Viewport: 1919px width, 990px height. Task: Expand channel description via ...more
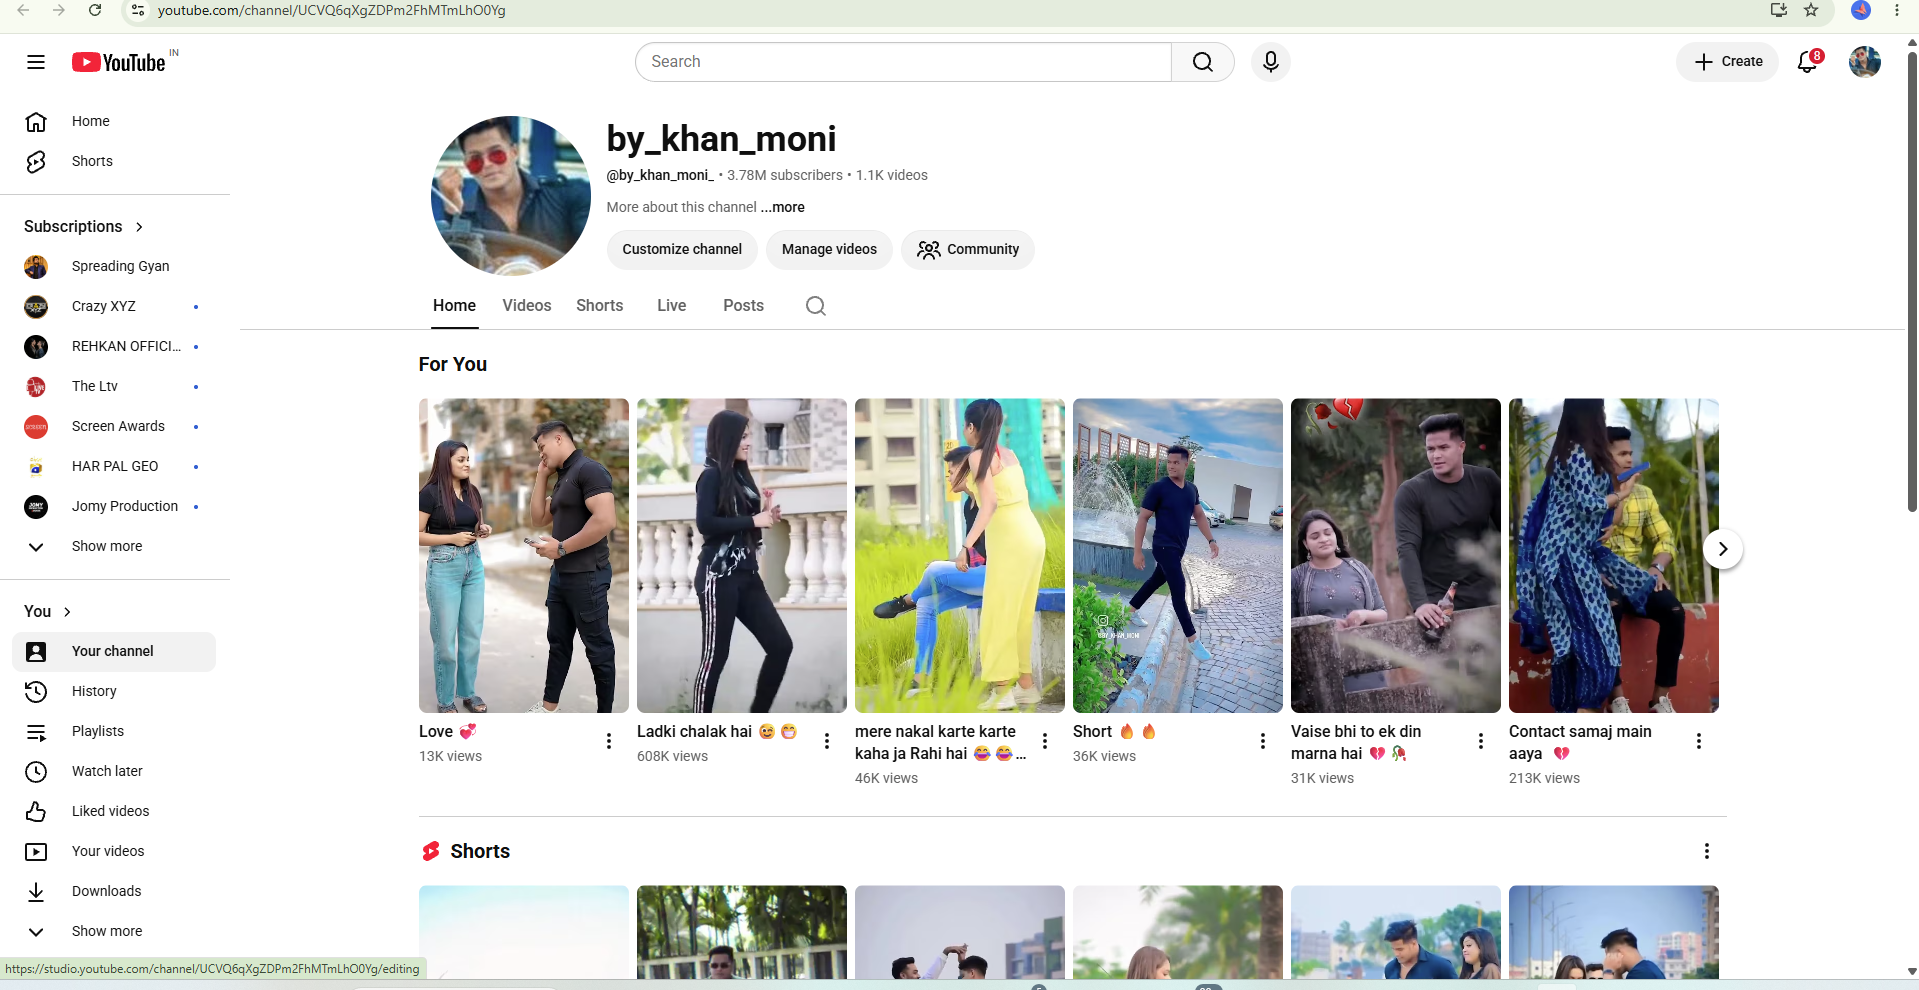(783, 207)
